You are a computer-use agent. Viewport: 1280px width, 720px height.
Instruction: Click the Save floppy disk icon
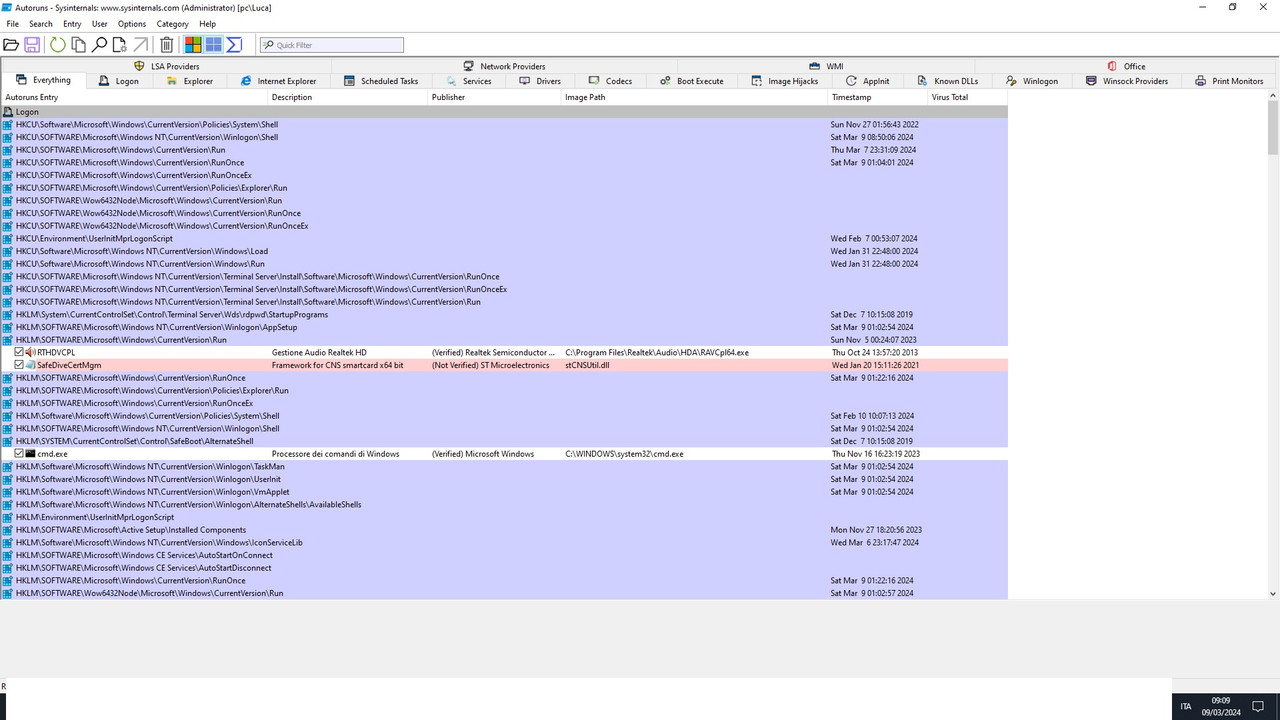coord(32,45)
